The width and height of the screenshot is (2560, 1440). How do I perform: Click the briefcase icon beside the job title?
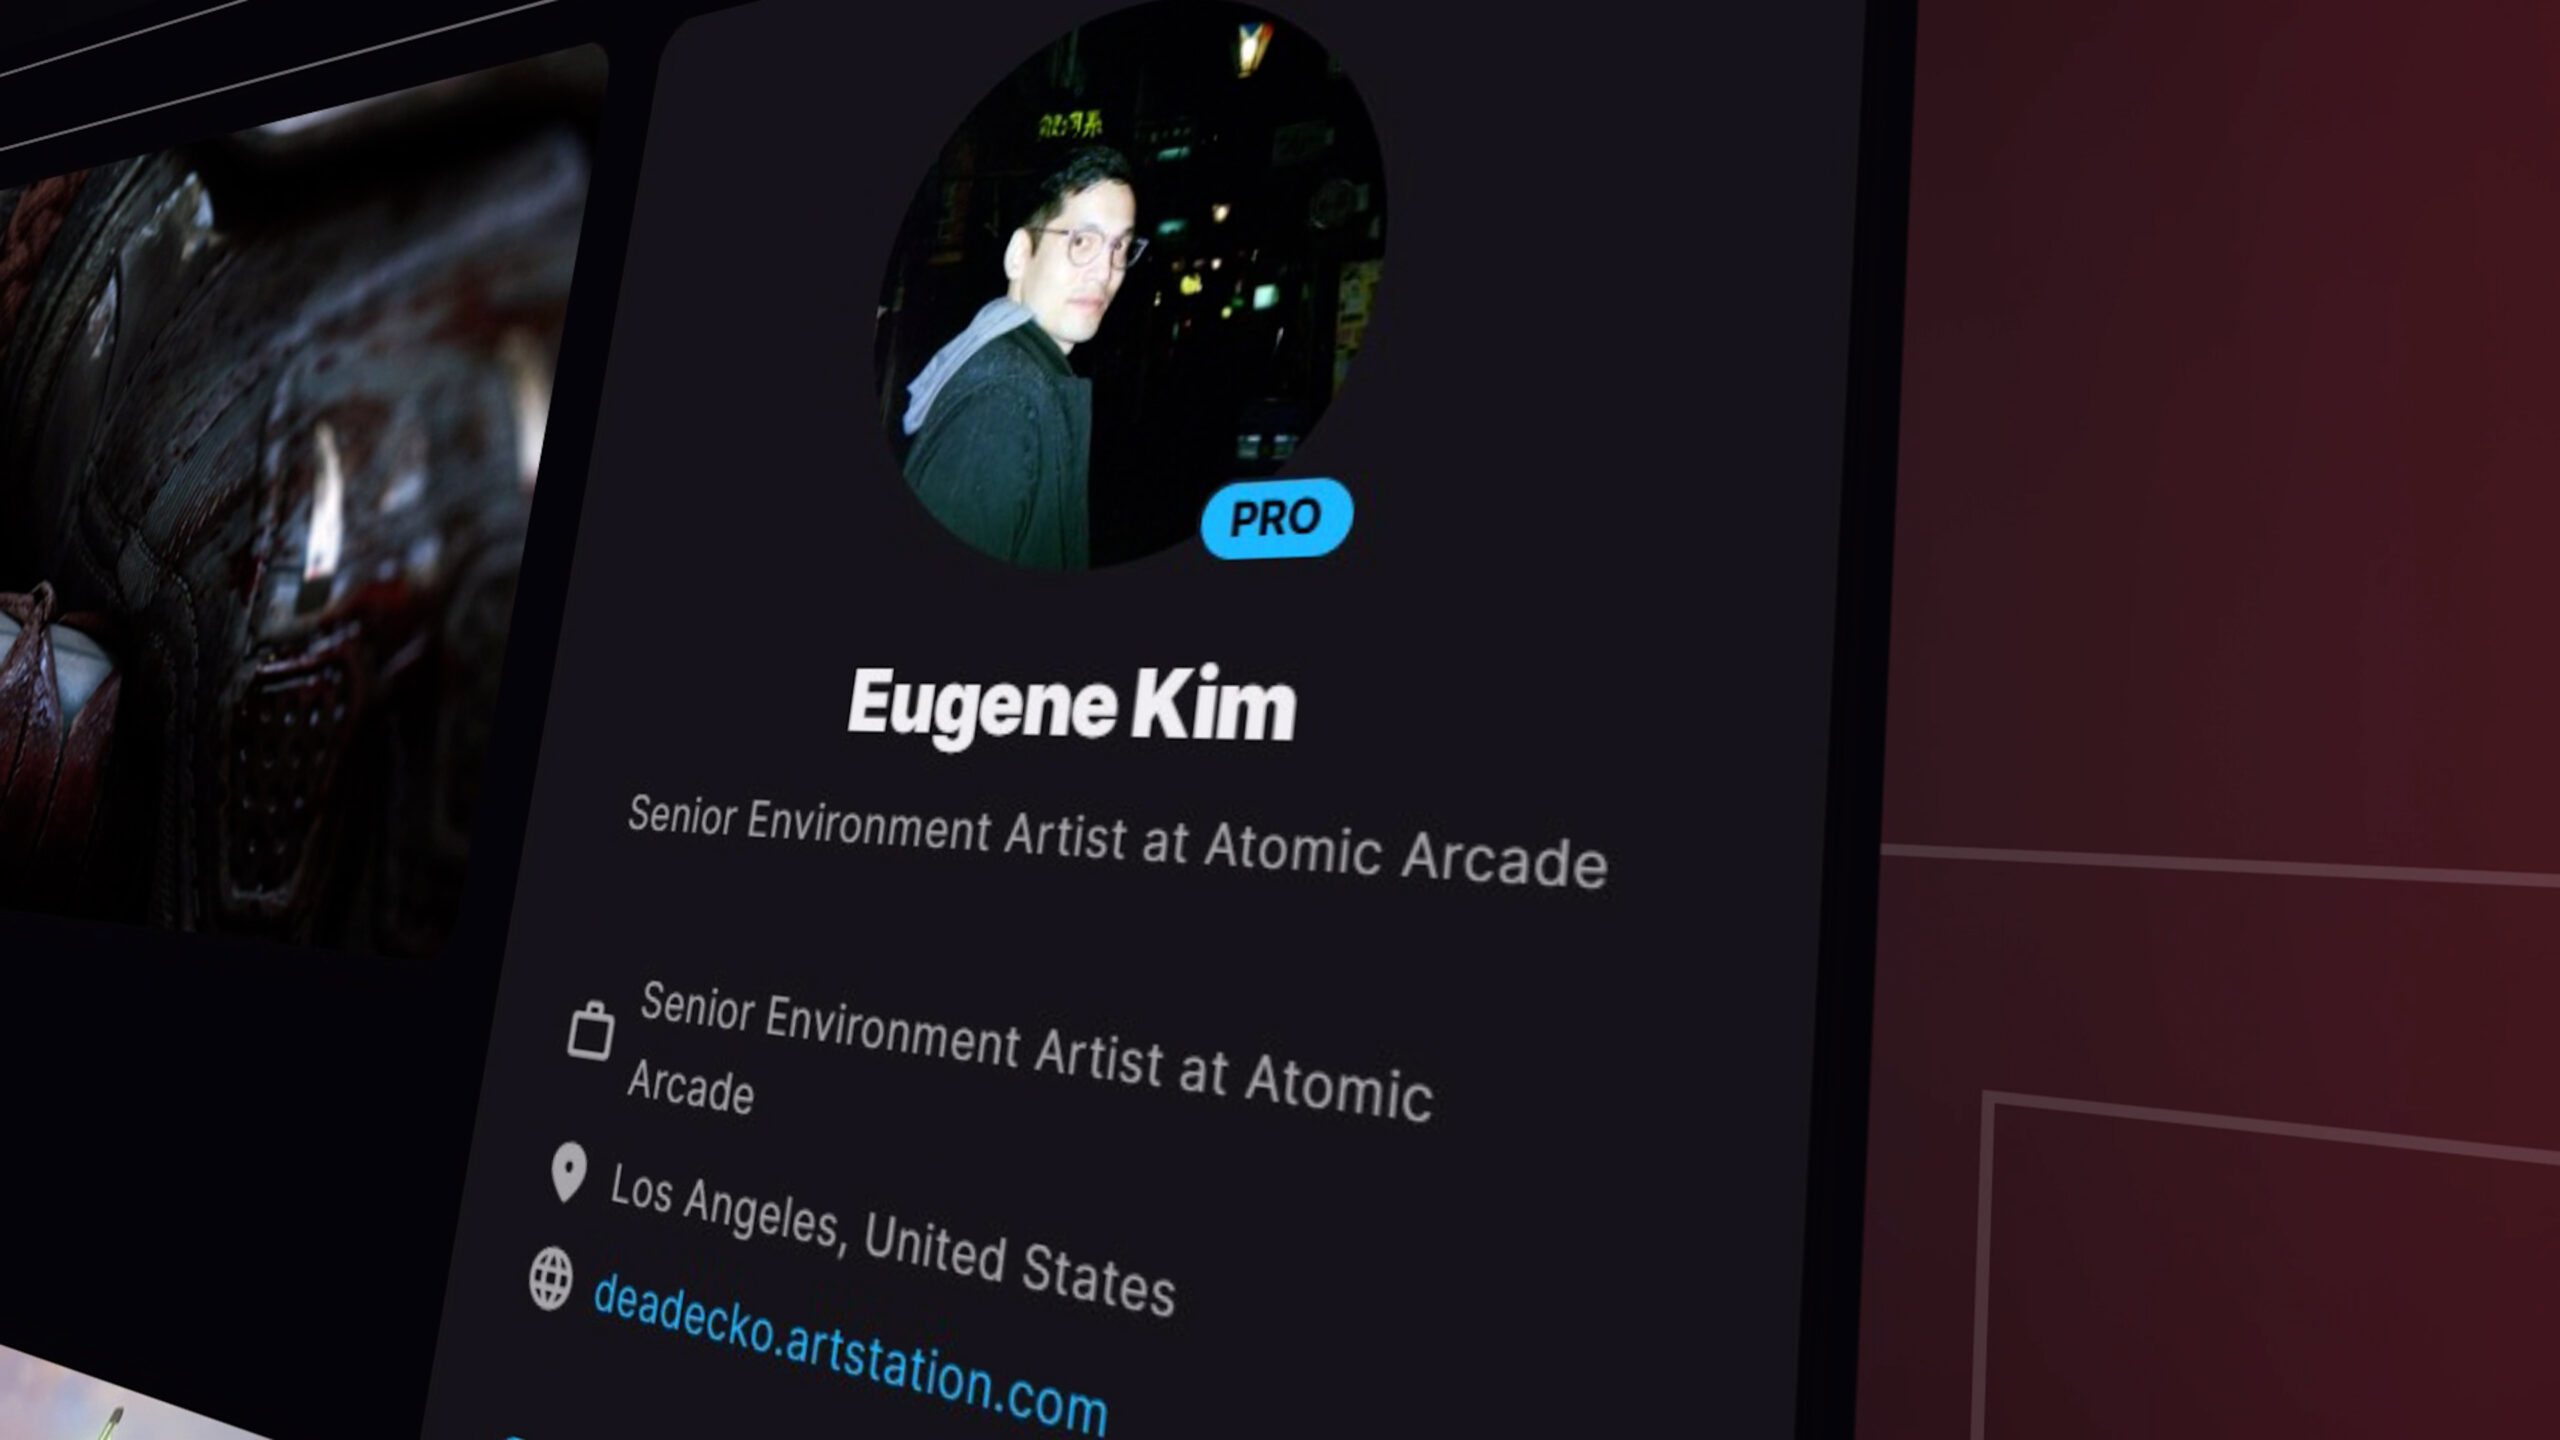tap(590, 1030)
